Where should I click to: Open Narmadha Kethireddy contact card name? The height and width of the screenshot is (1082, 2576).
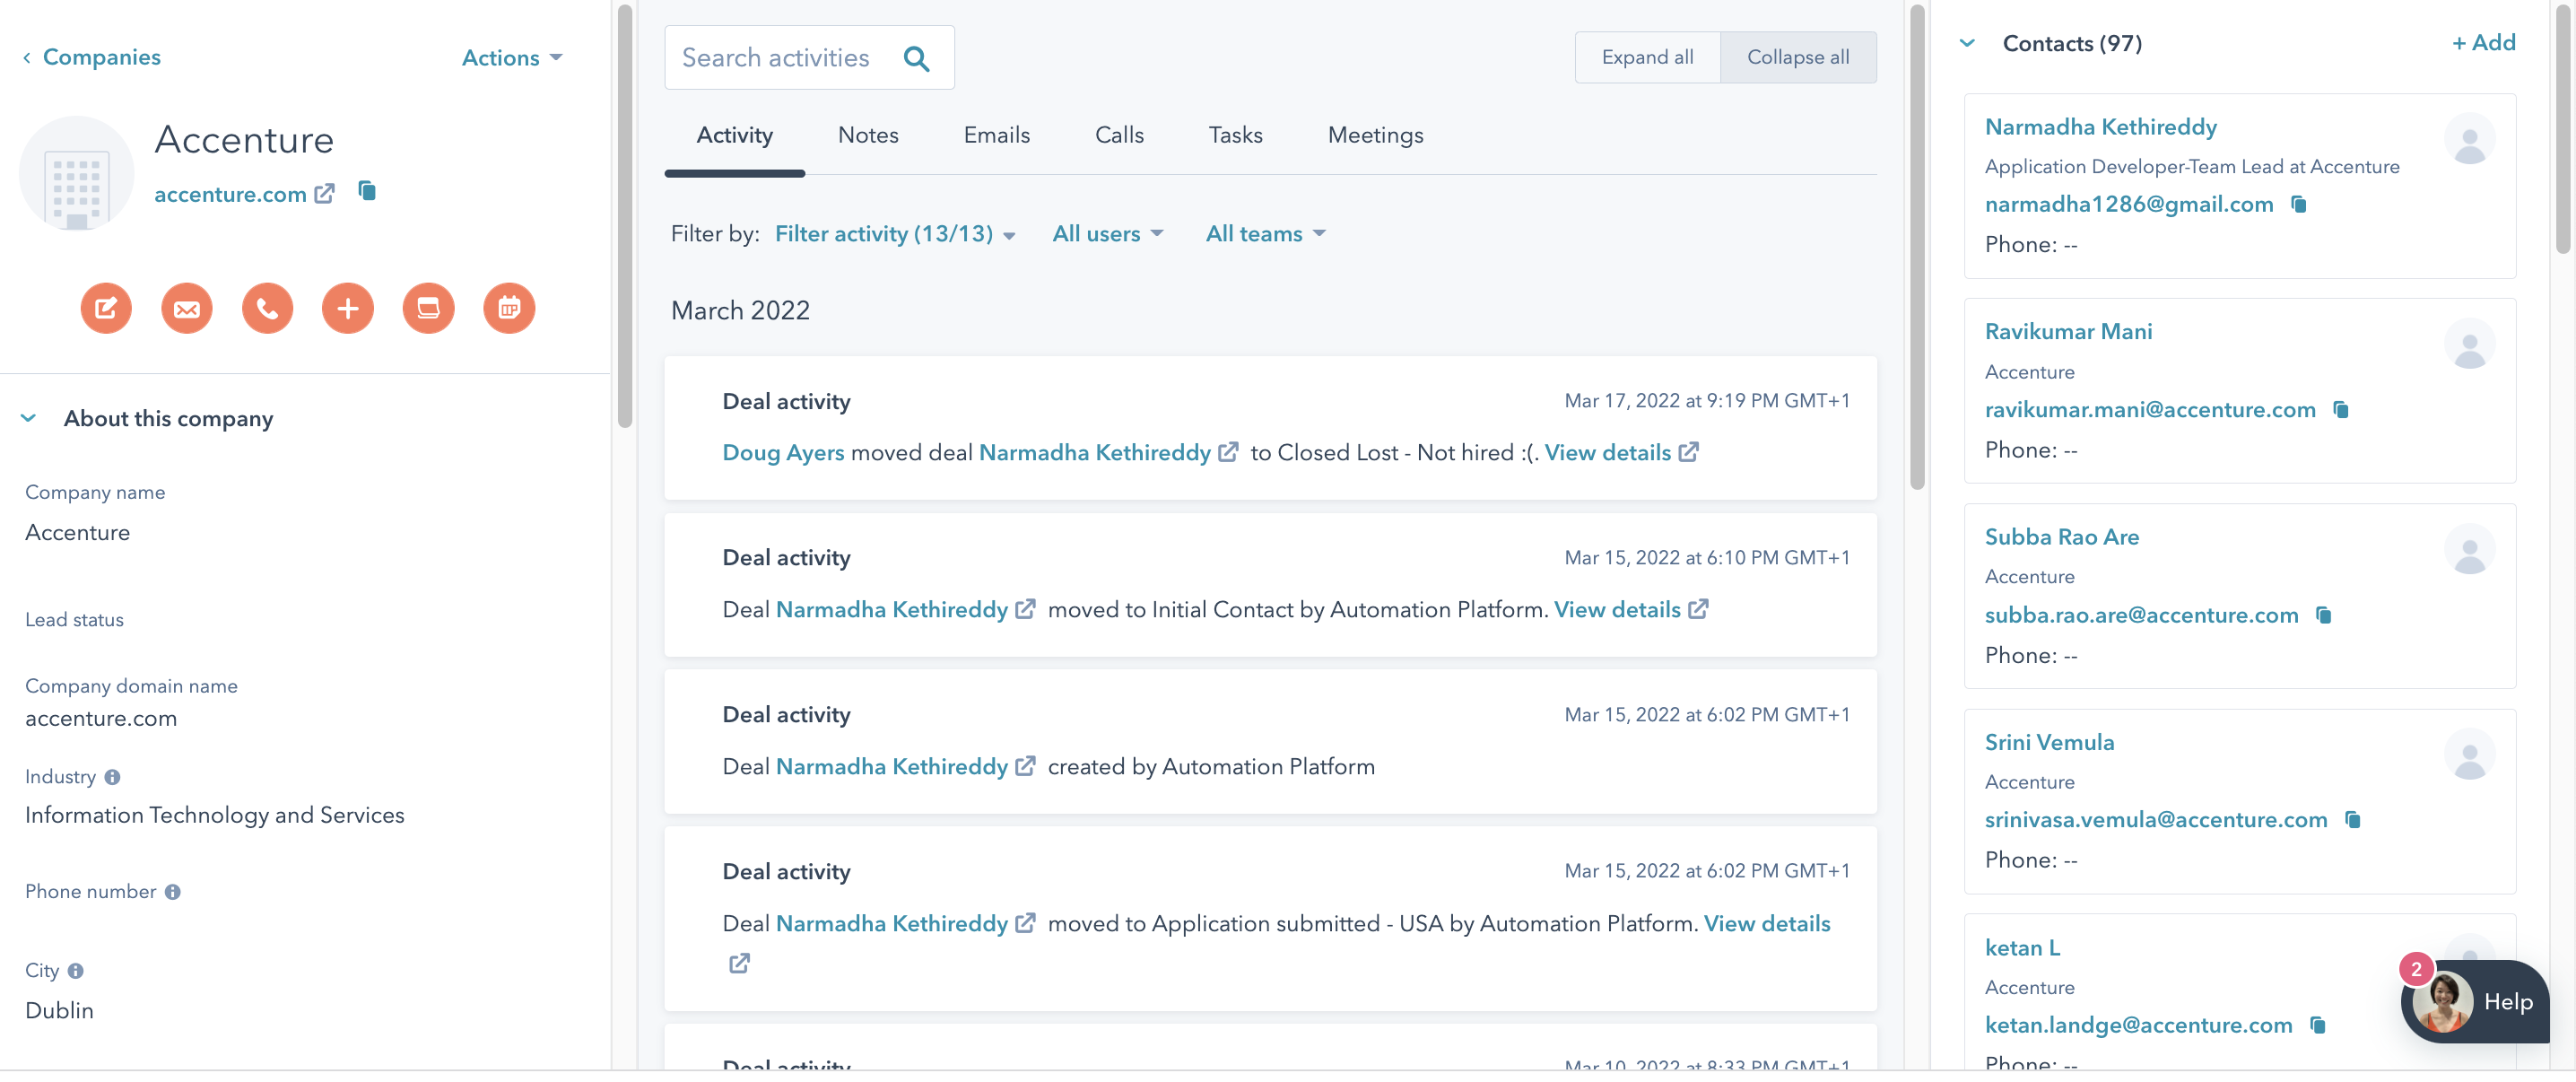coord(2100,127)
